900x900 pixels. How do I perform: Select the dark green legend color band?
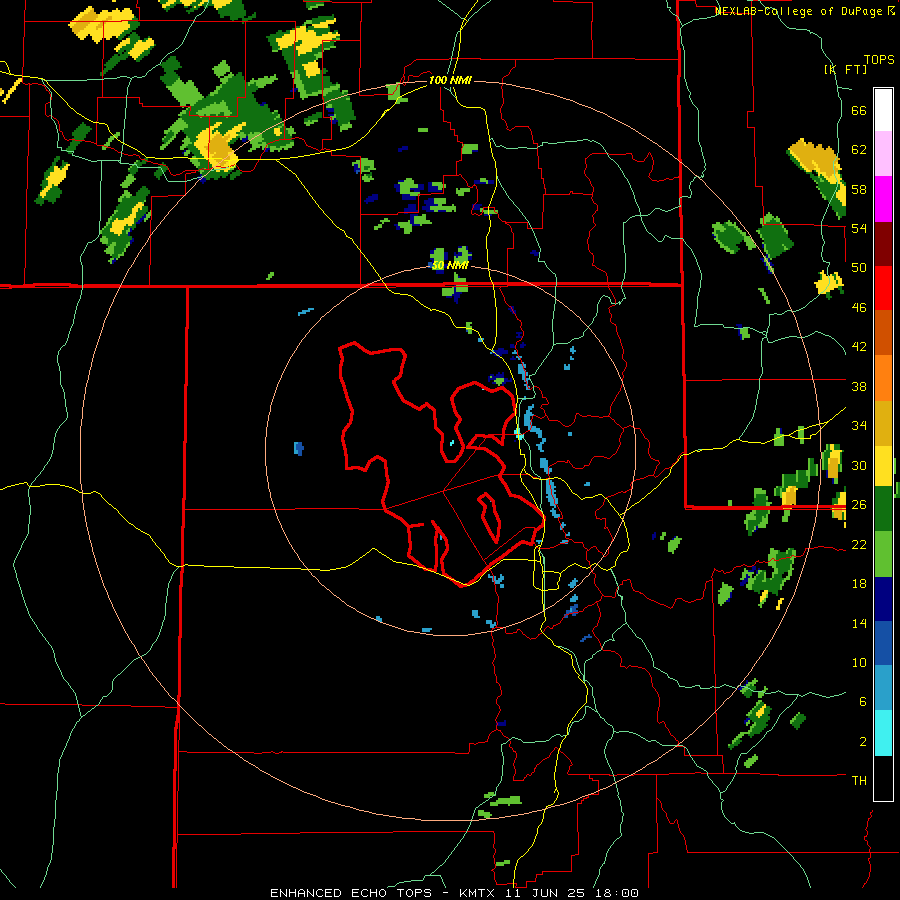883,509
